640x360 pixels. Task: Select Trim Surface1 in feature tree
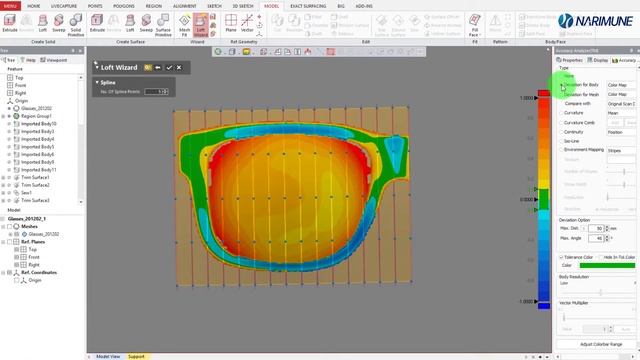[35, 178]
